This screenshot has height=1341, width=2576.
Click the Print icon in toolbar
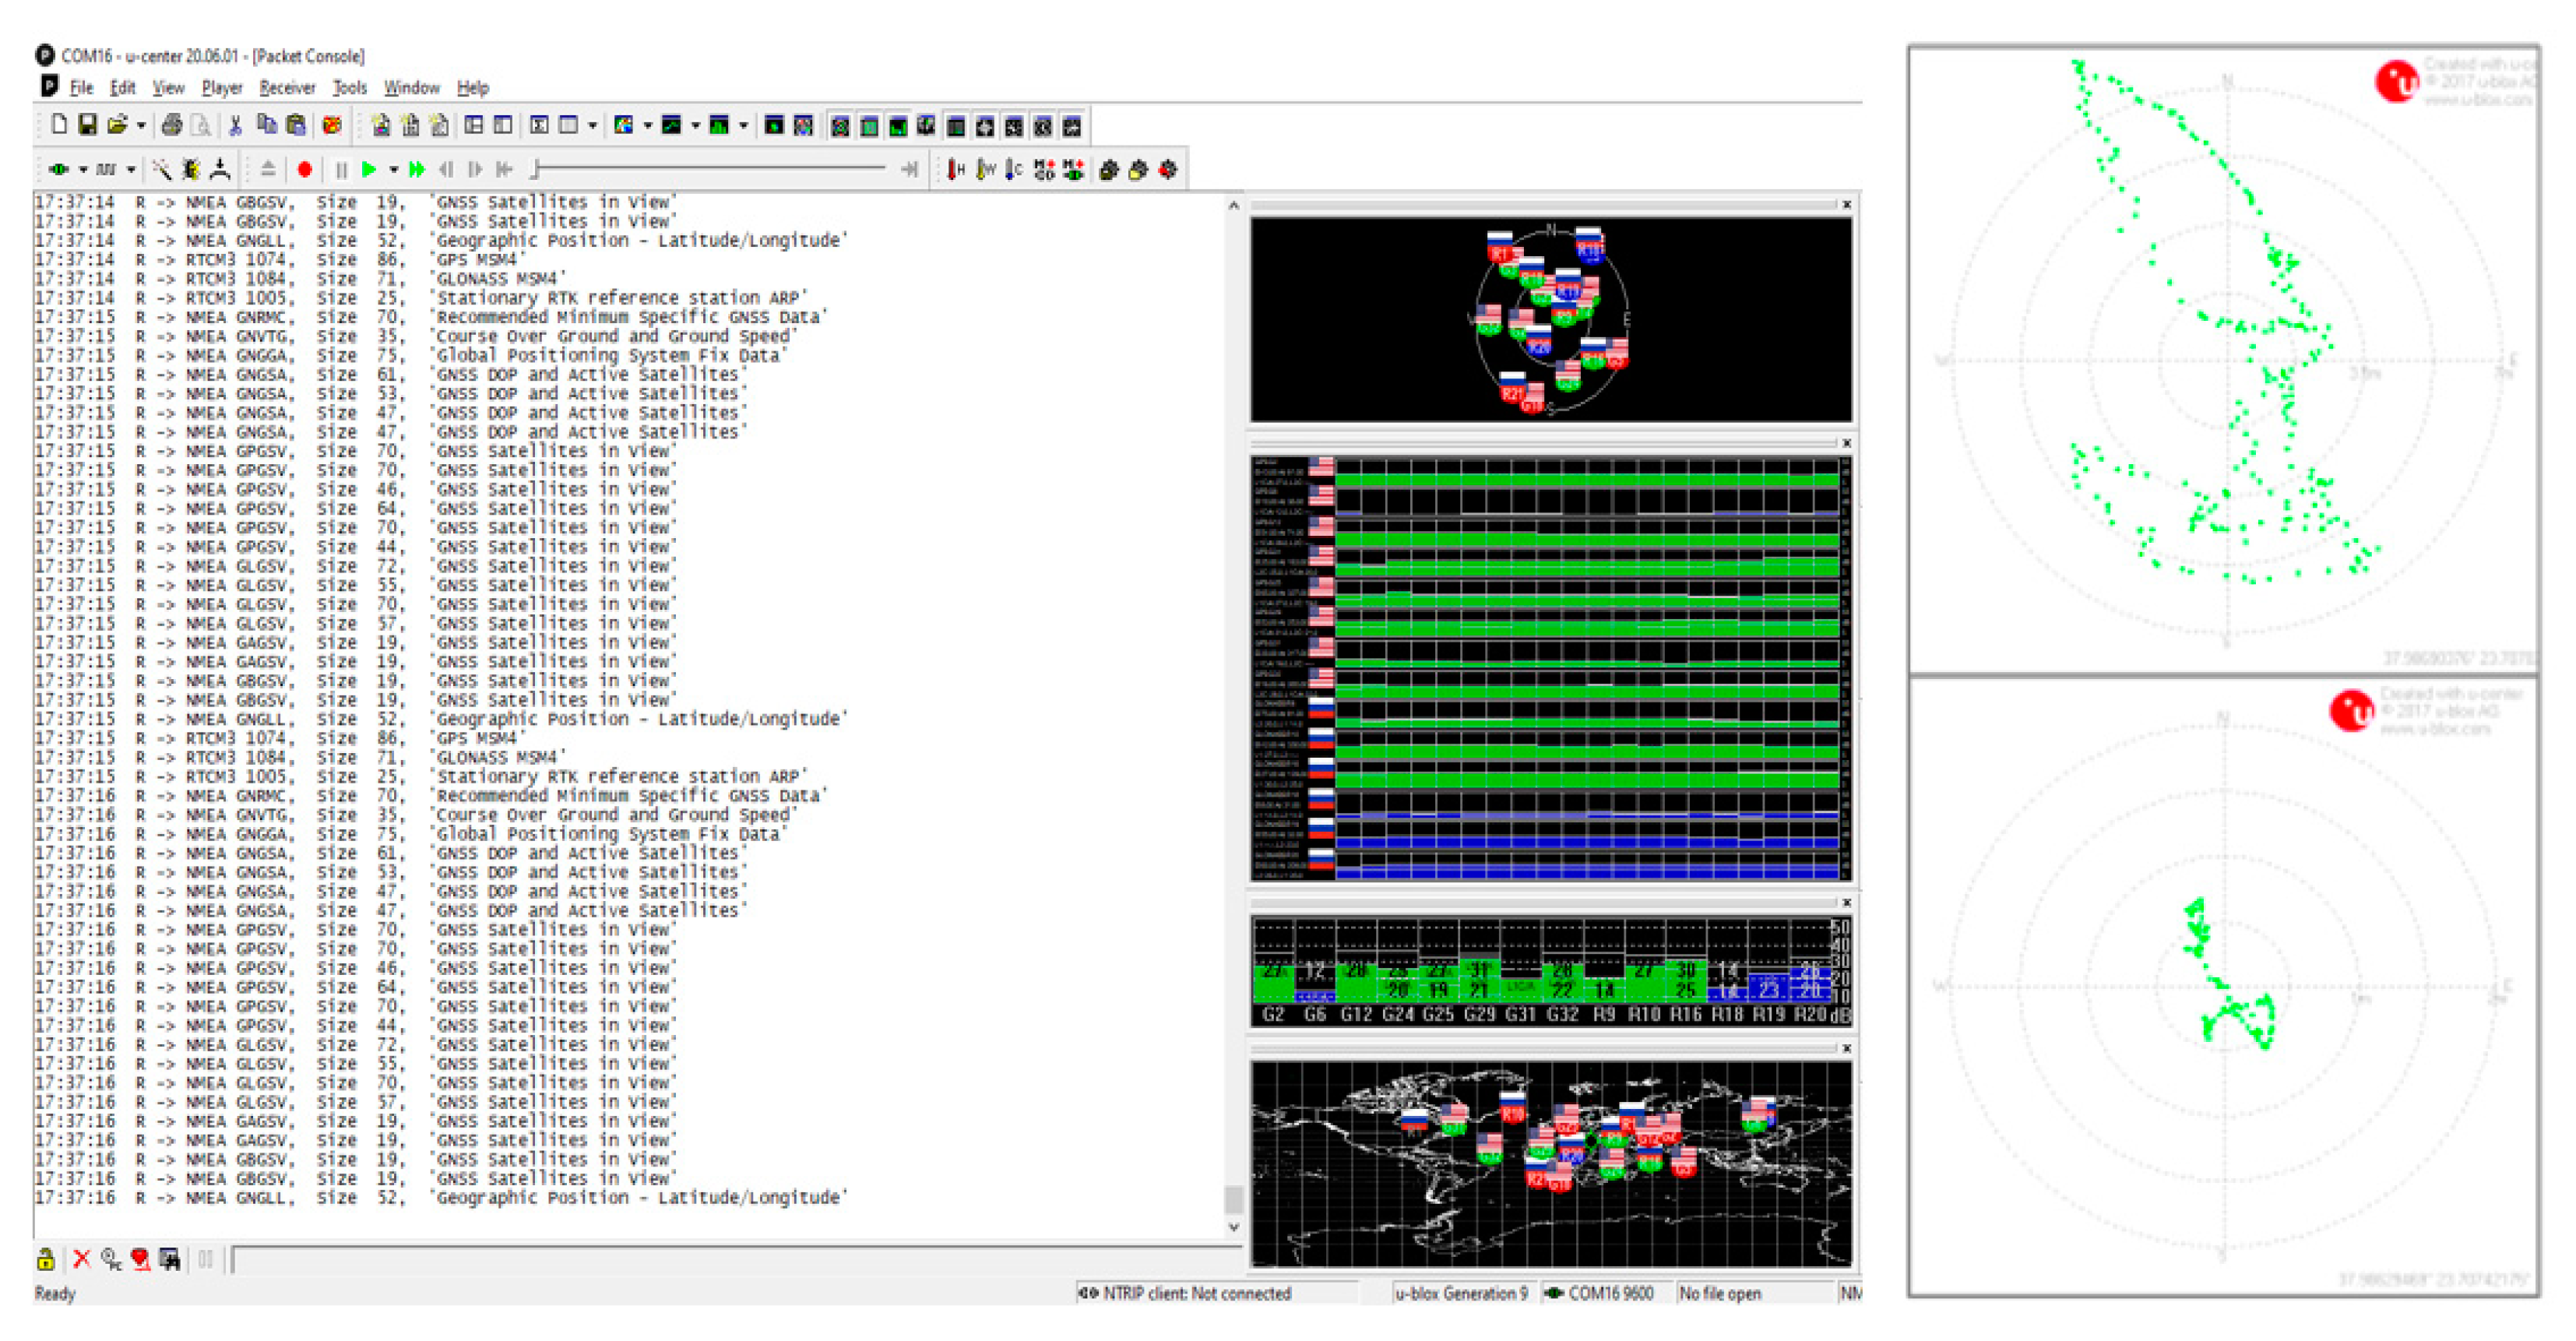172,125
